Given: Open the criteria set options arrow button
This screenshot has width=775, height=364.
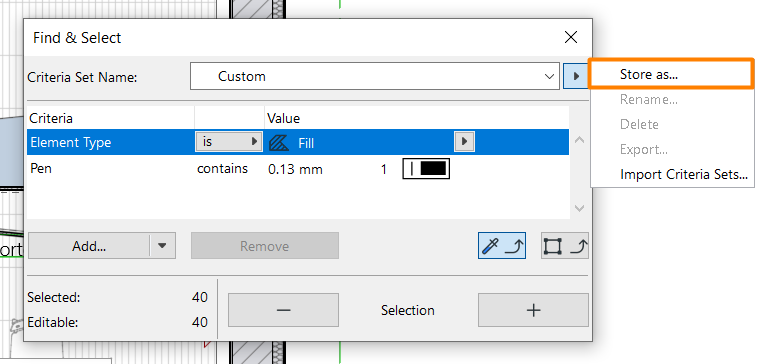Looking at the screenshot, I should coord(575,76).
